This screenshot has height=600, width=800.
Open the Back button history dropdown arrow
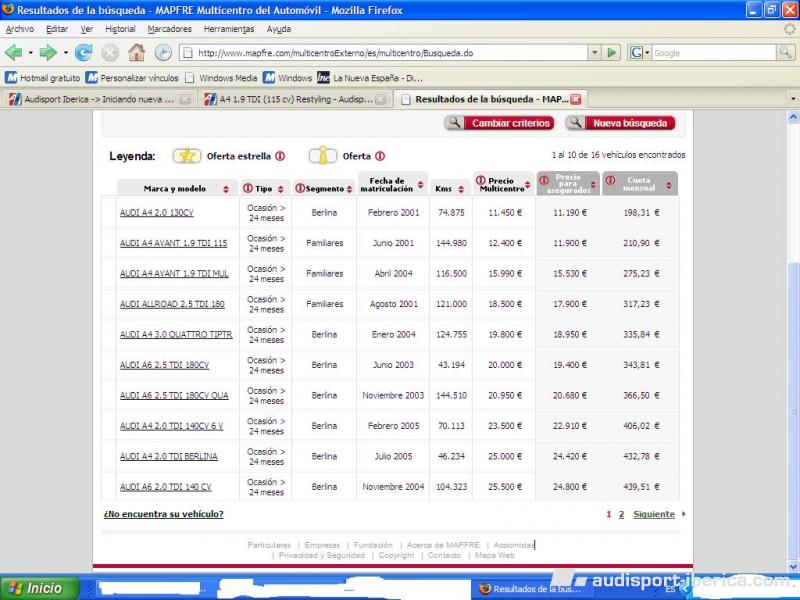[x=31, y=53]
